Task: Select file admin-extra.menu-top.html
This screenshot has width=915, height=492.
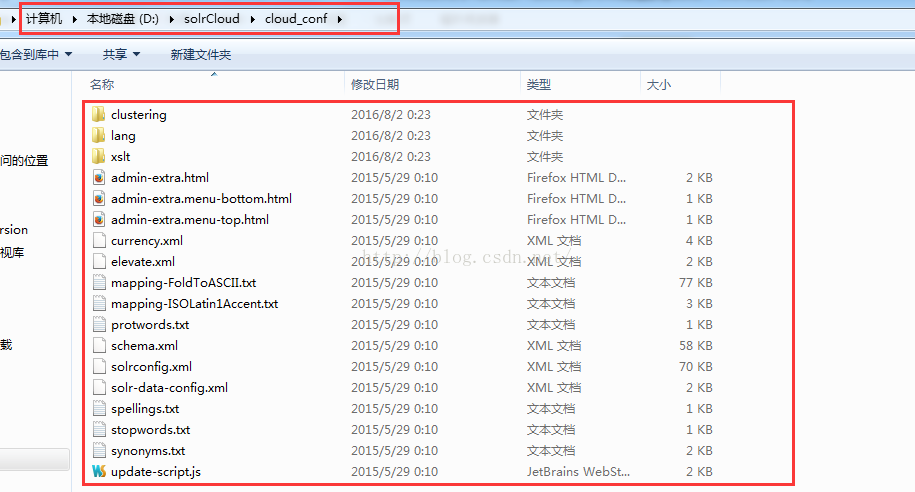Action: tap(190, 219)
